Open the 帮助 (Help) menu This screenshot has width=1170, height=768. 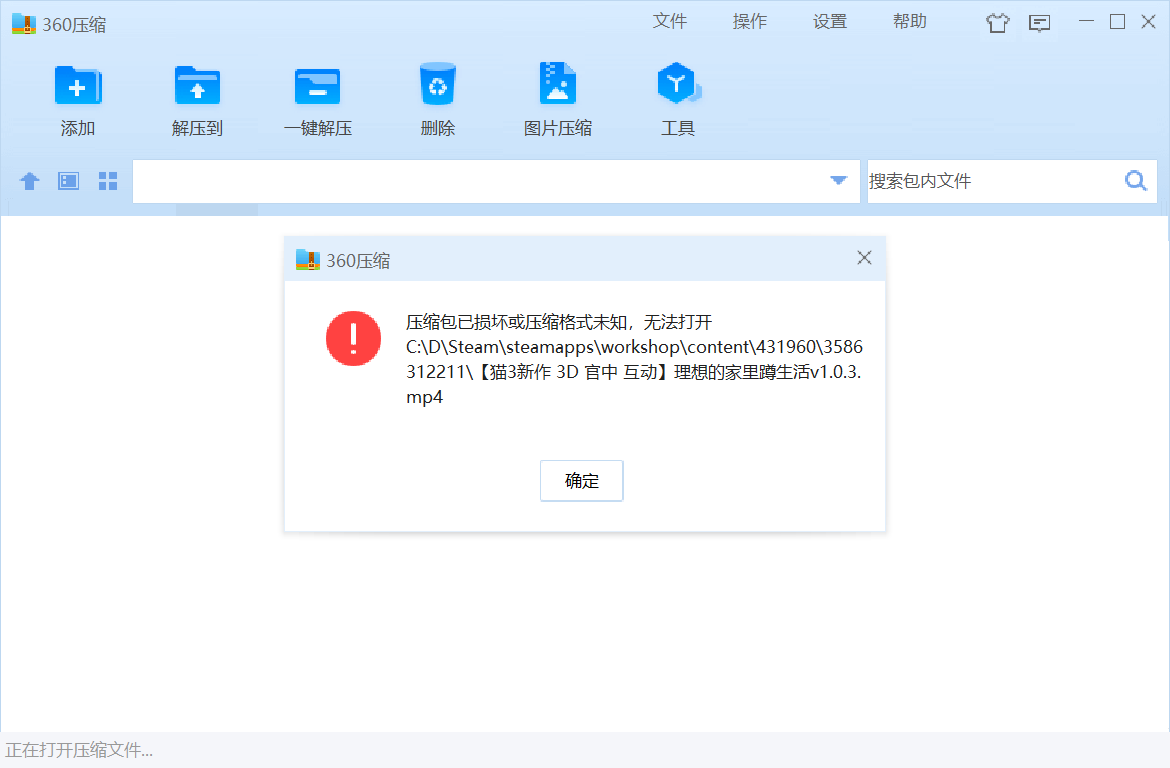910,22
